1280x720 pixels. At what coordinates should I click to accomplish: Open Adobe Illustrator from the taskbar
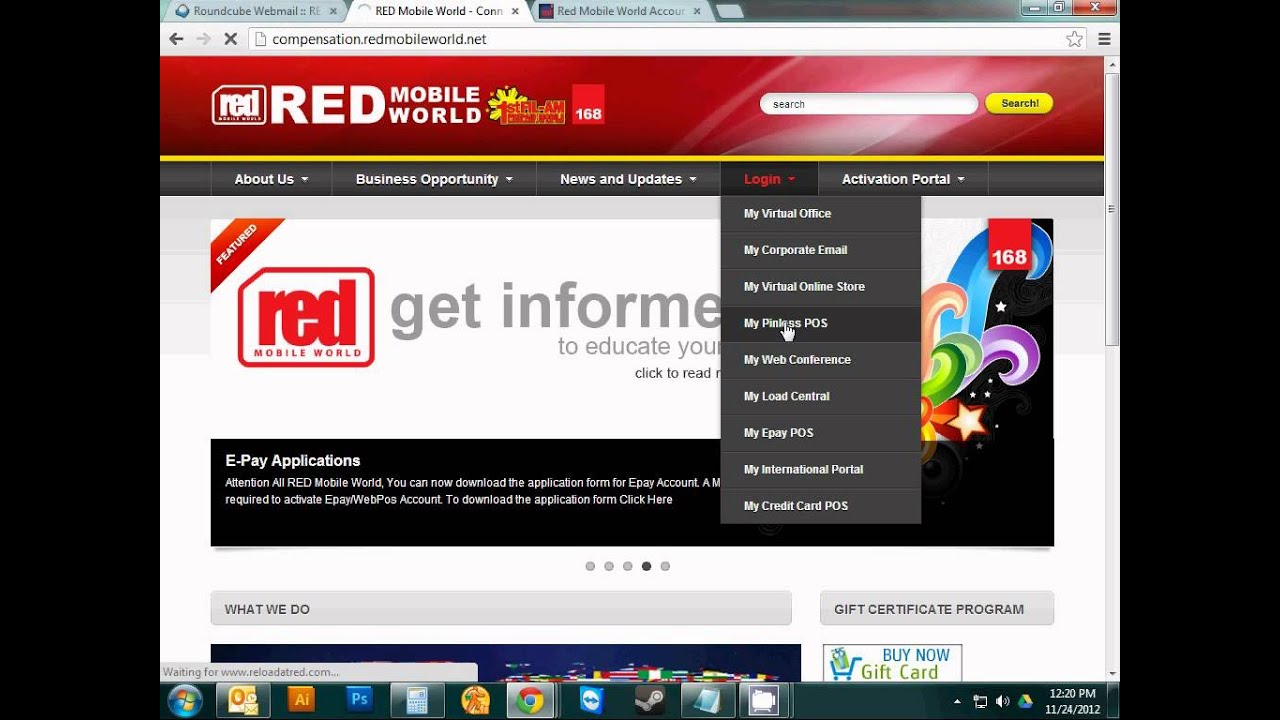coord(301,700)
